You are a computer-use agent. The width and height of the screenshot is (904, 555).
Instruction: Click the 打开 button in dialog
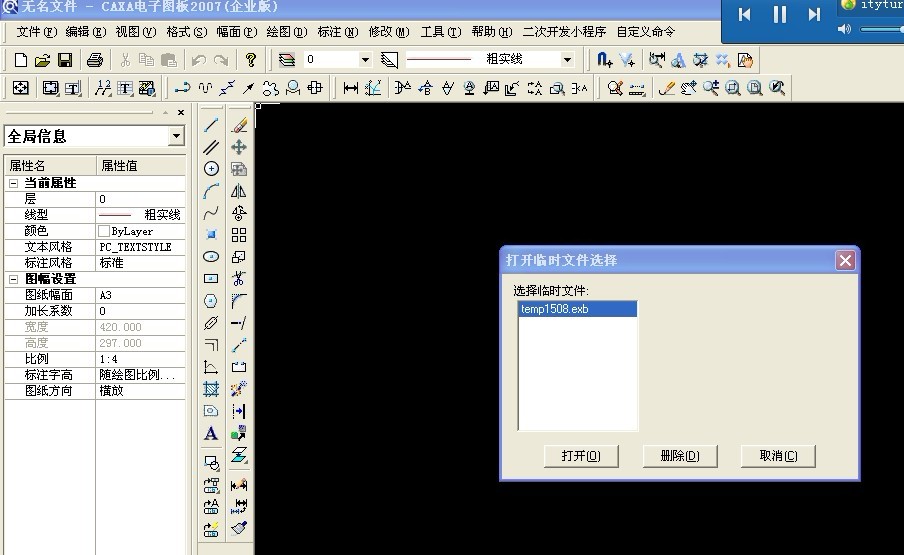(581, 456)
